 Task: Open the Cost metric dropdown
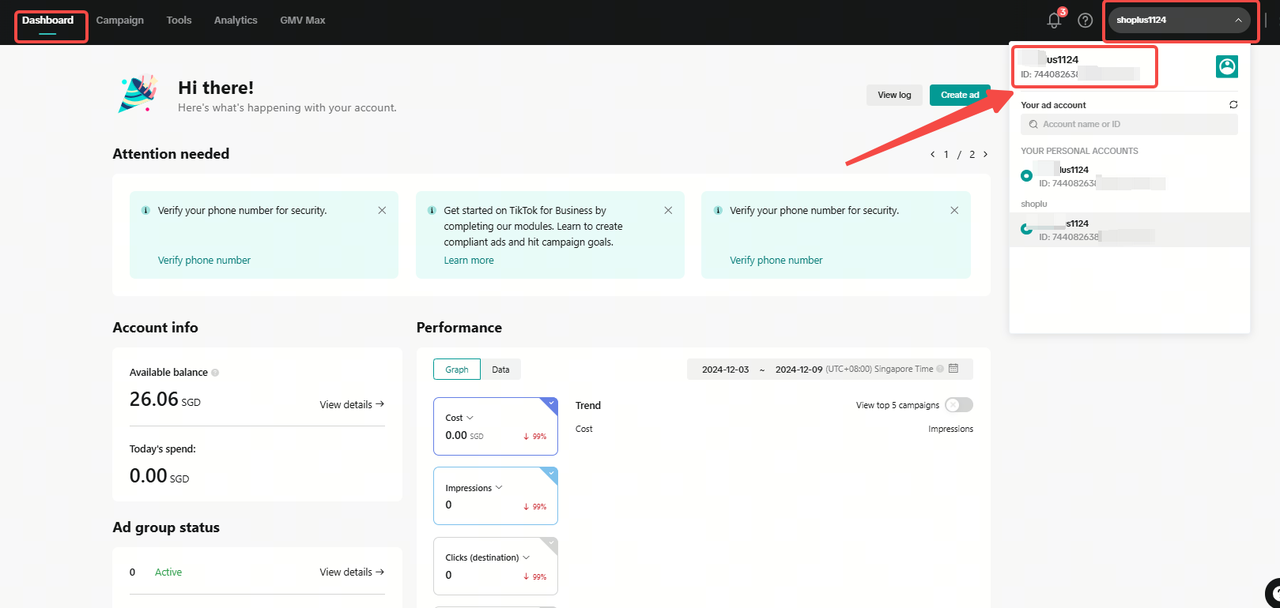click(468, 417)
